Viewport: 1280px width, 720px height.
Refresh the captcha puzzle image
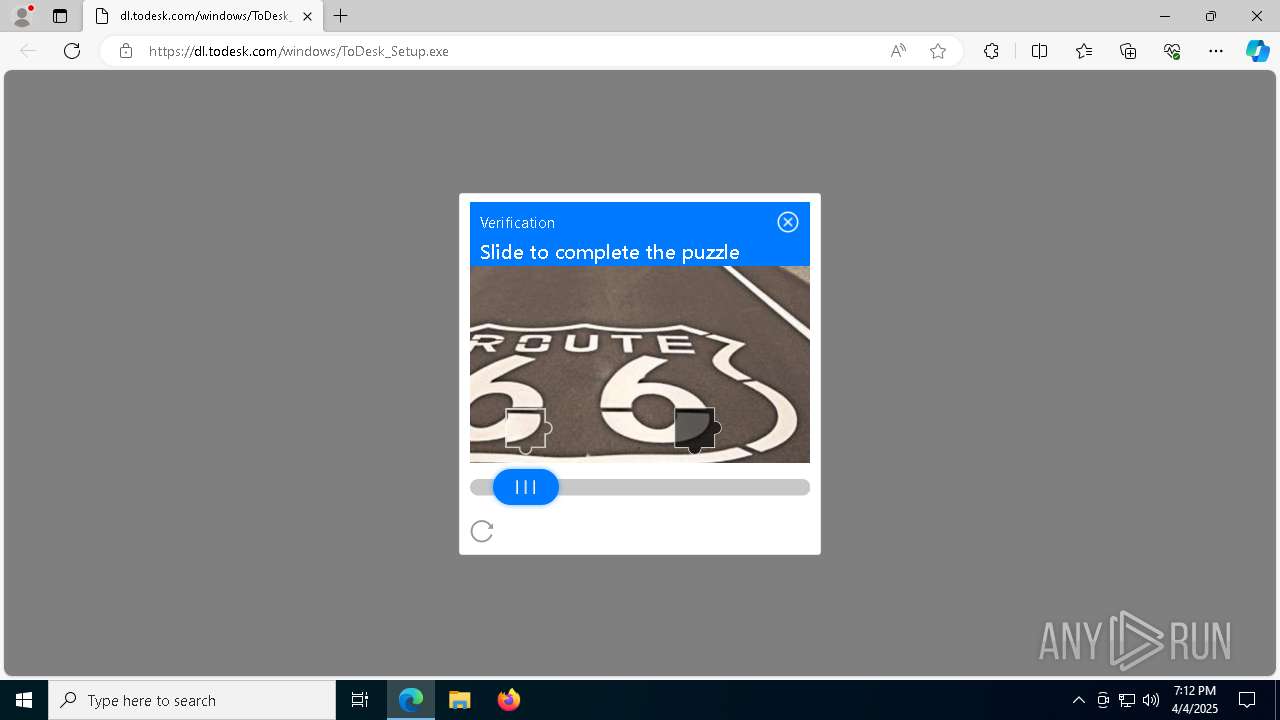click(482, 531)
